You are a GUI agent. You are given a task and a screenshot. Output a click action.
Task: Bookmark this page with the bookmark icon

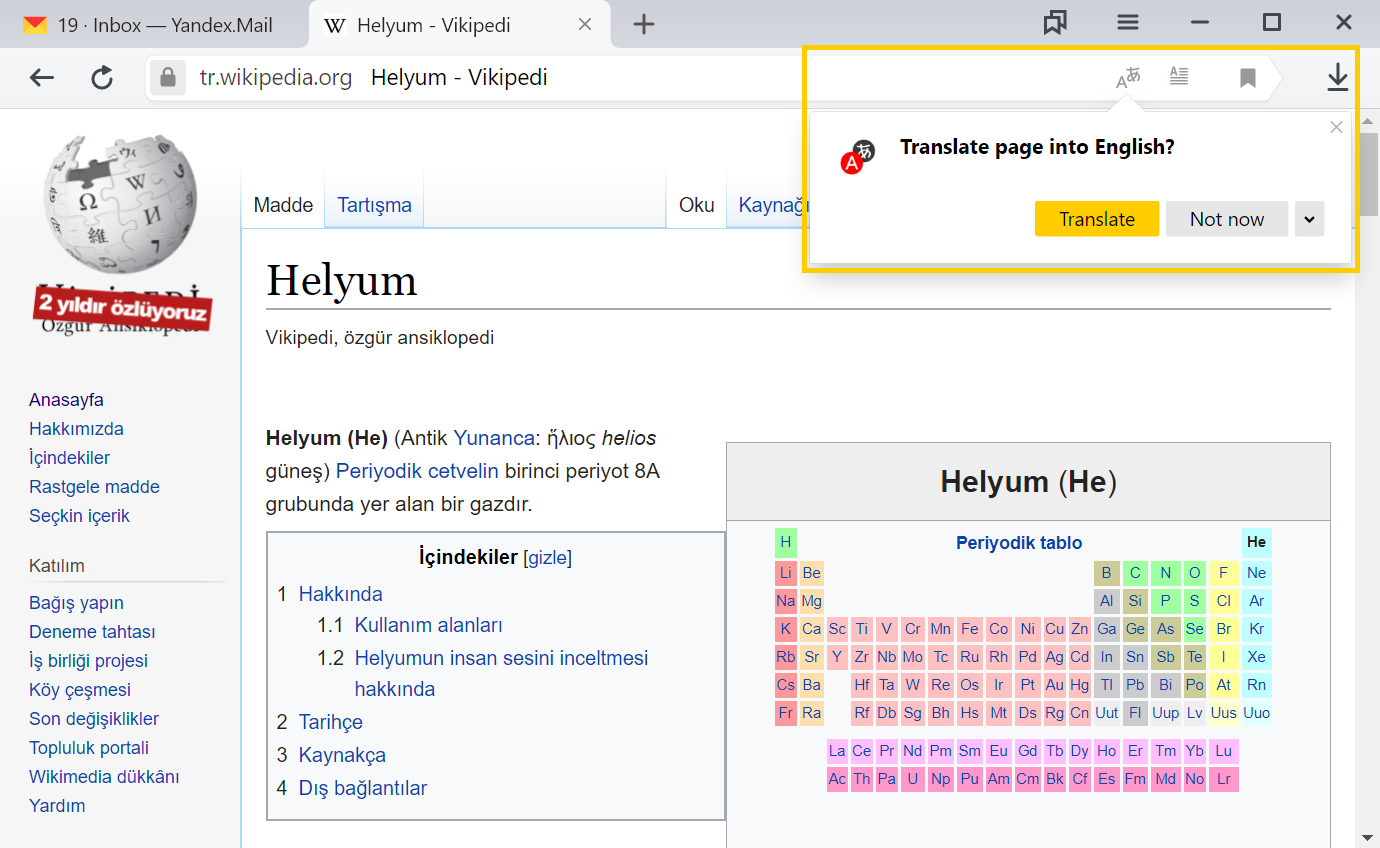click(x=1248, y=78)
